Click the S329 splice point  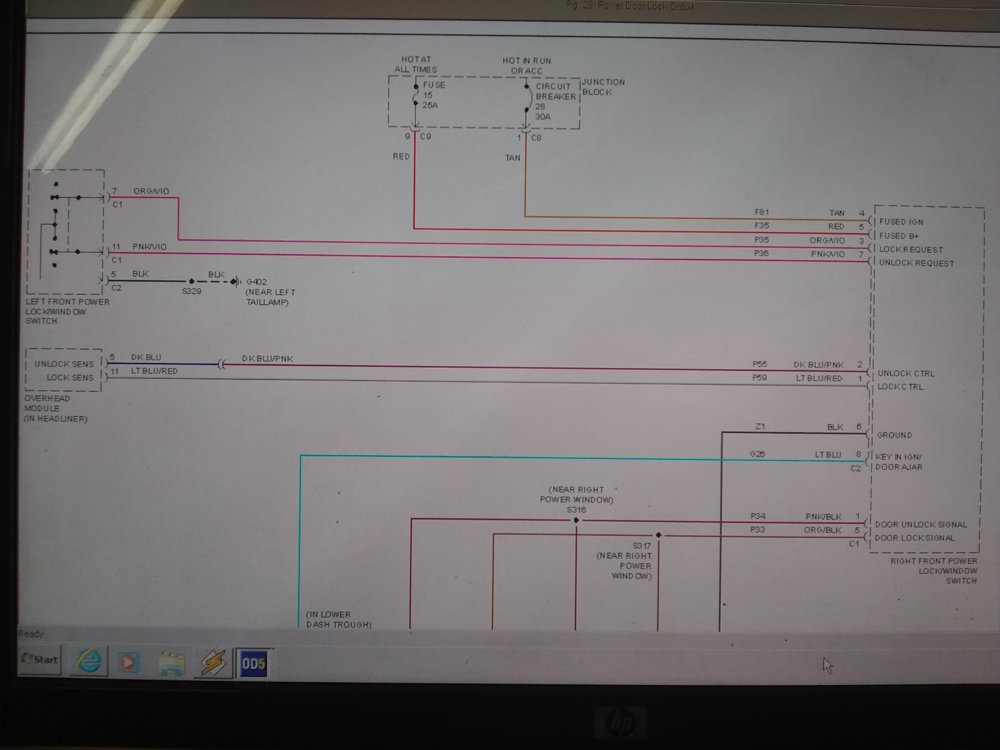click(x=192, y=282)
